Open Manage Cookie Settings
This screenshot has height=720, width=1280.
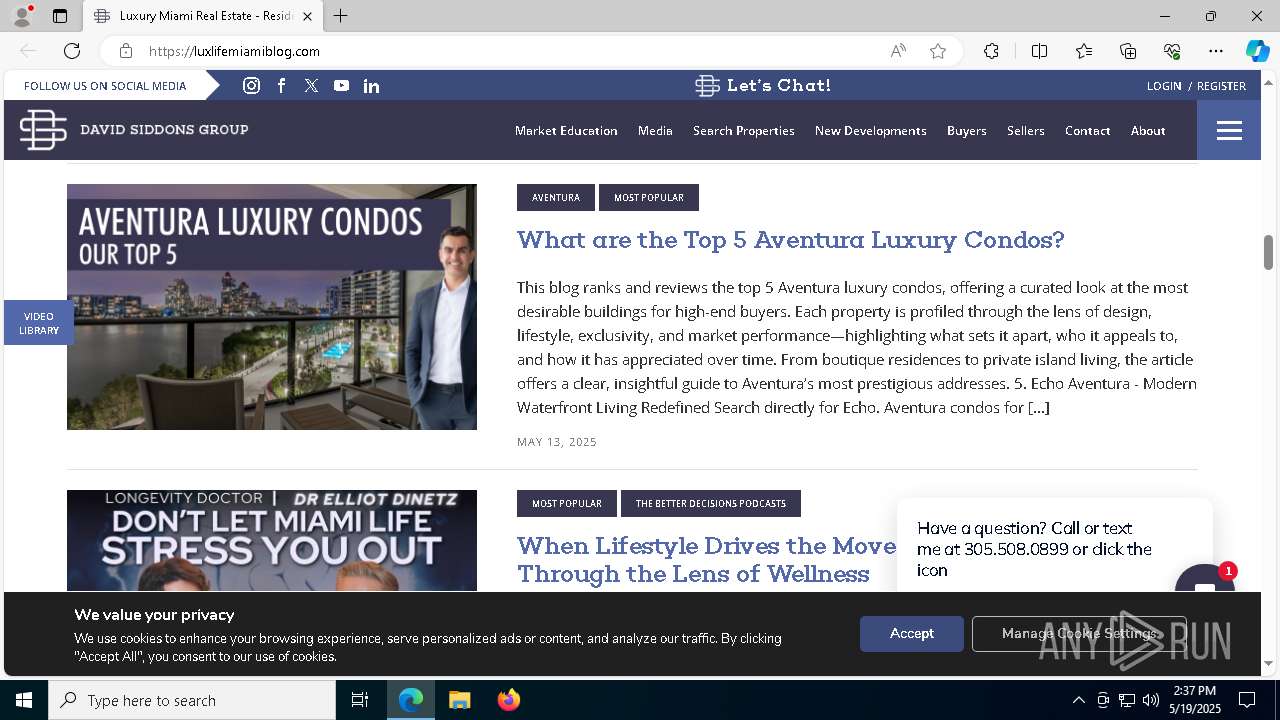pyautogui.click(x=1079, y=634)
